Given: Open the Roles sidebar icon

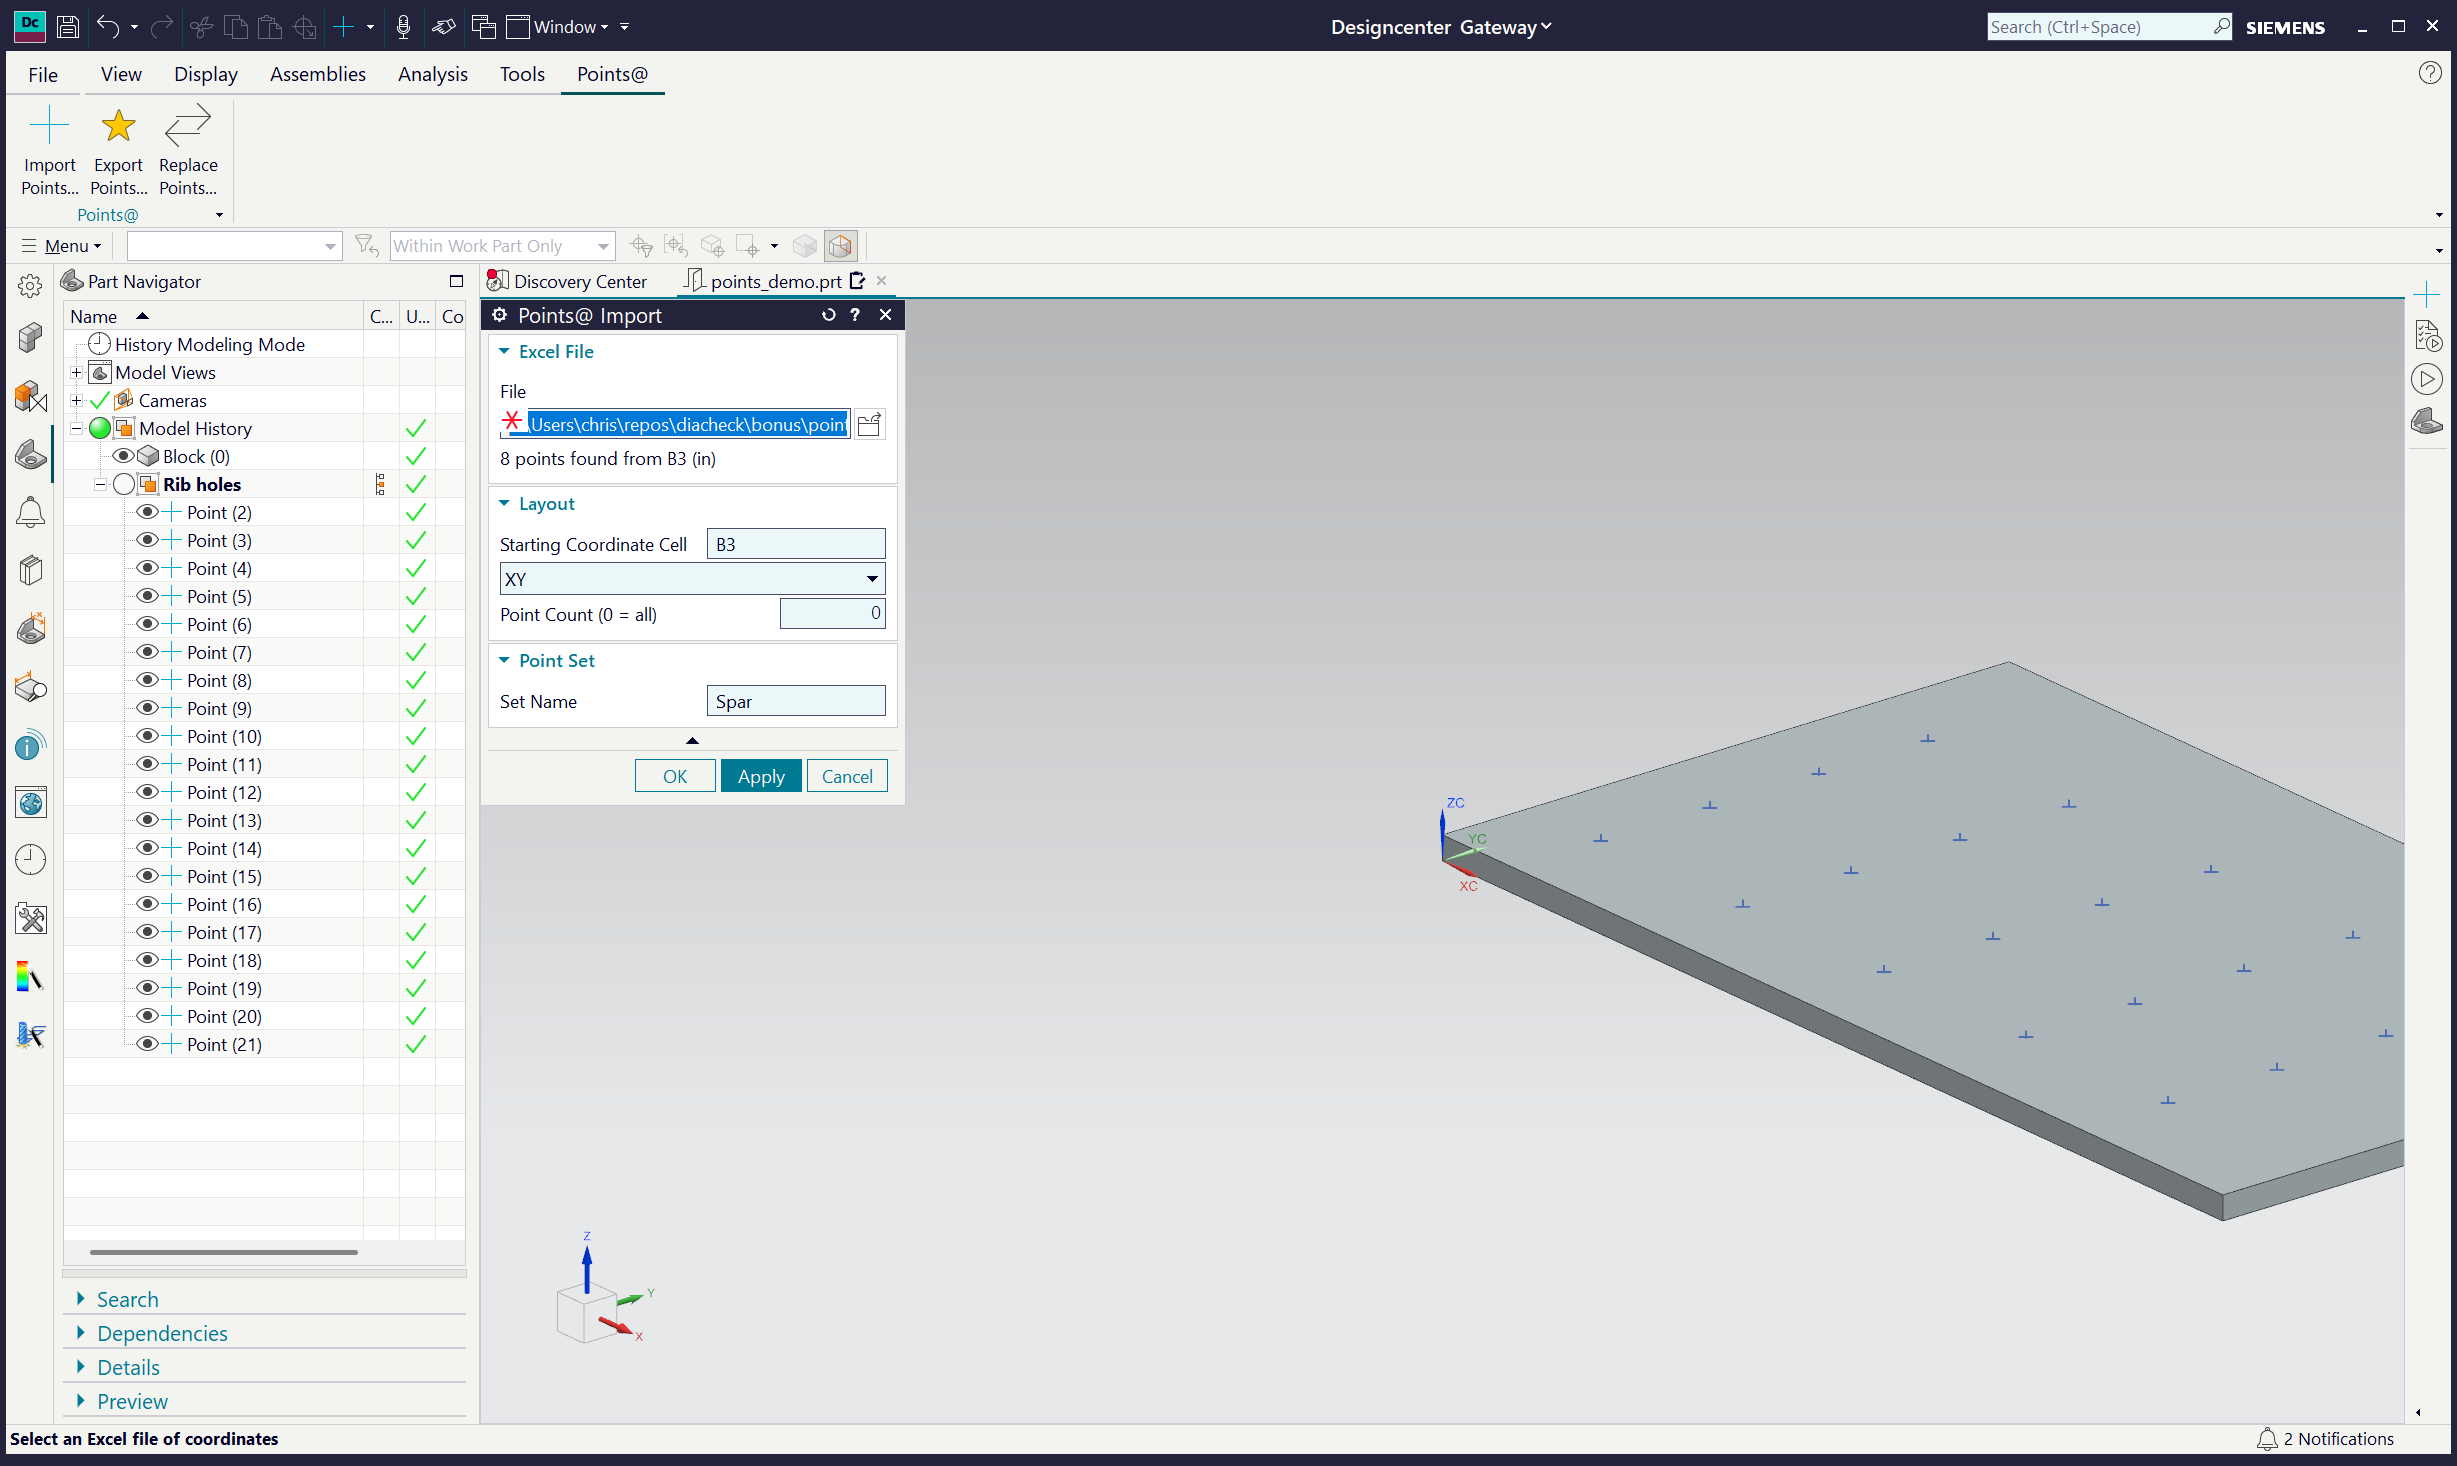Looking at the screenshot, I should (x=31, y=918).
